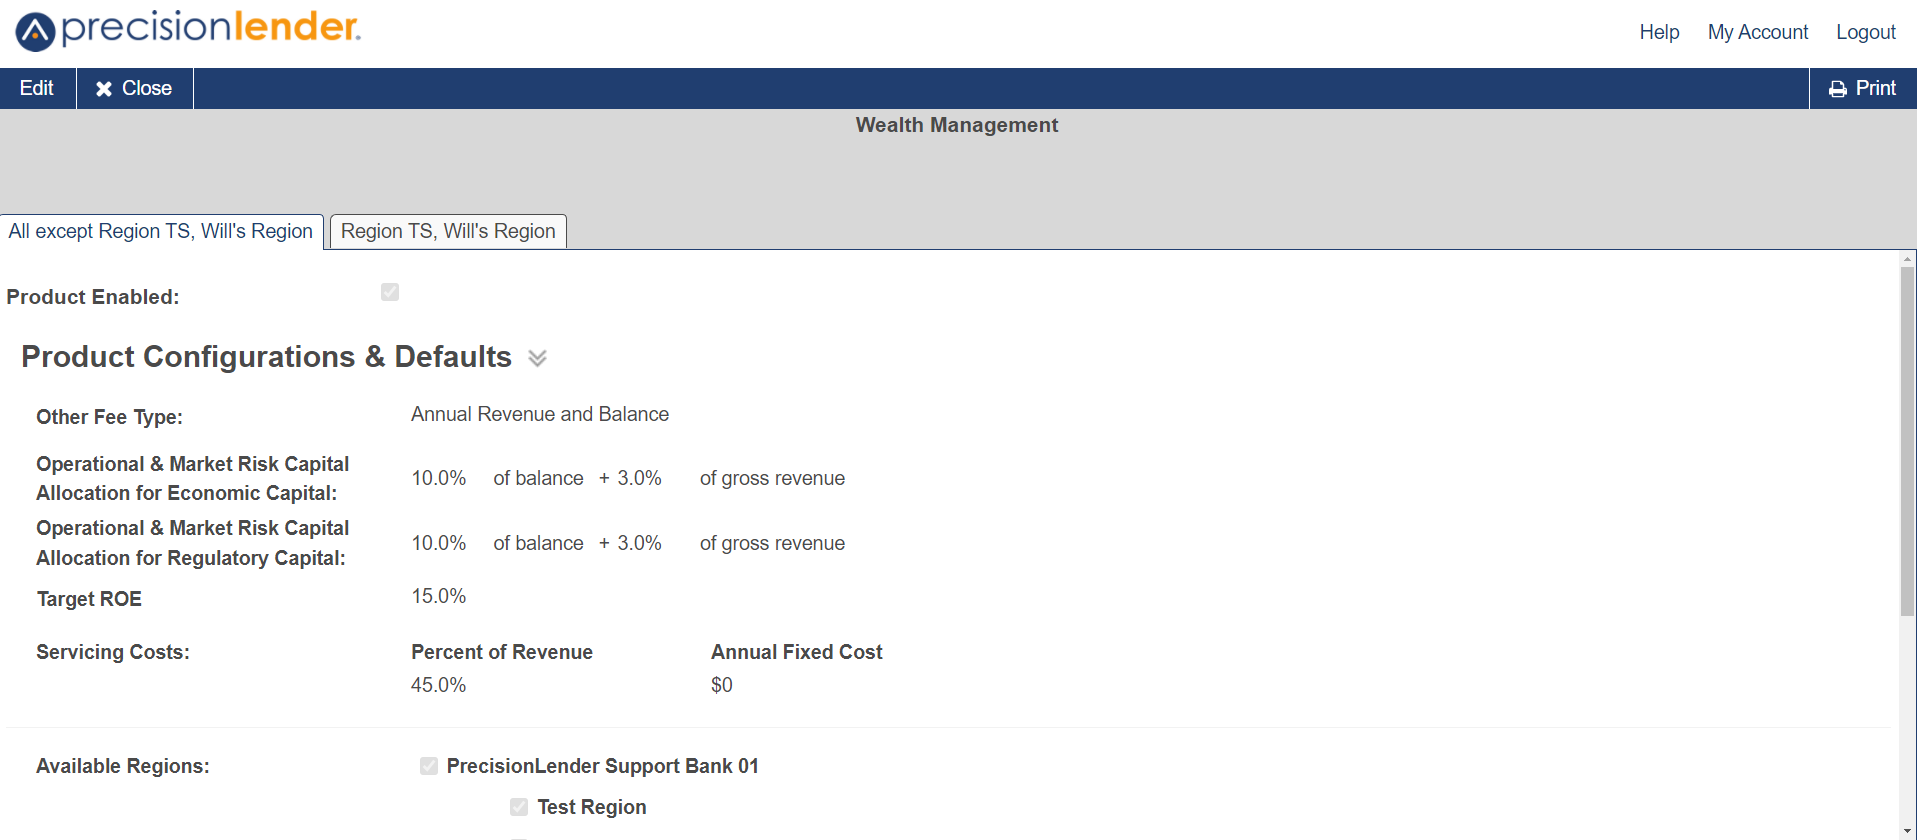Click 10.0% in Economic Capital row
Image resolution: width=1917 pixels, height=840 pixels.
coord(439,478)
